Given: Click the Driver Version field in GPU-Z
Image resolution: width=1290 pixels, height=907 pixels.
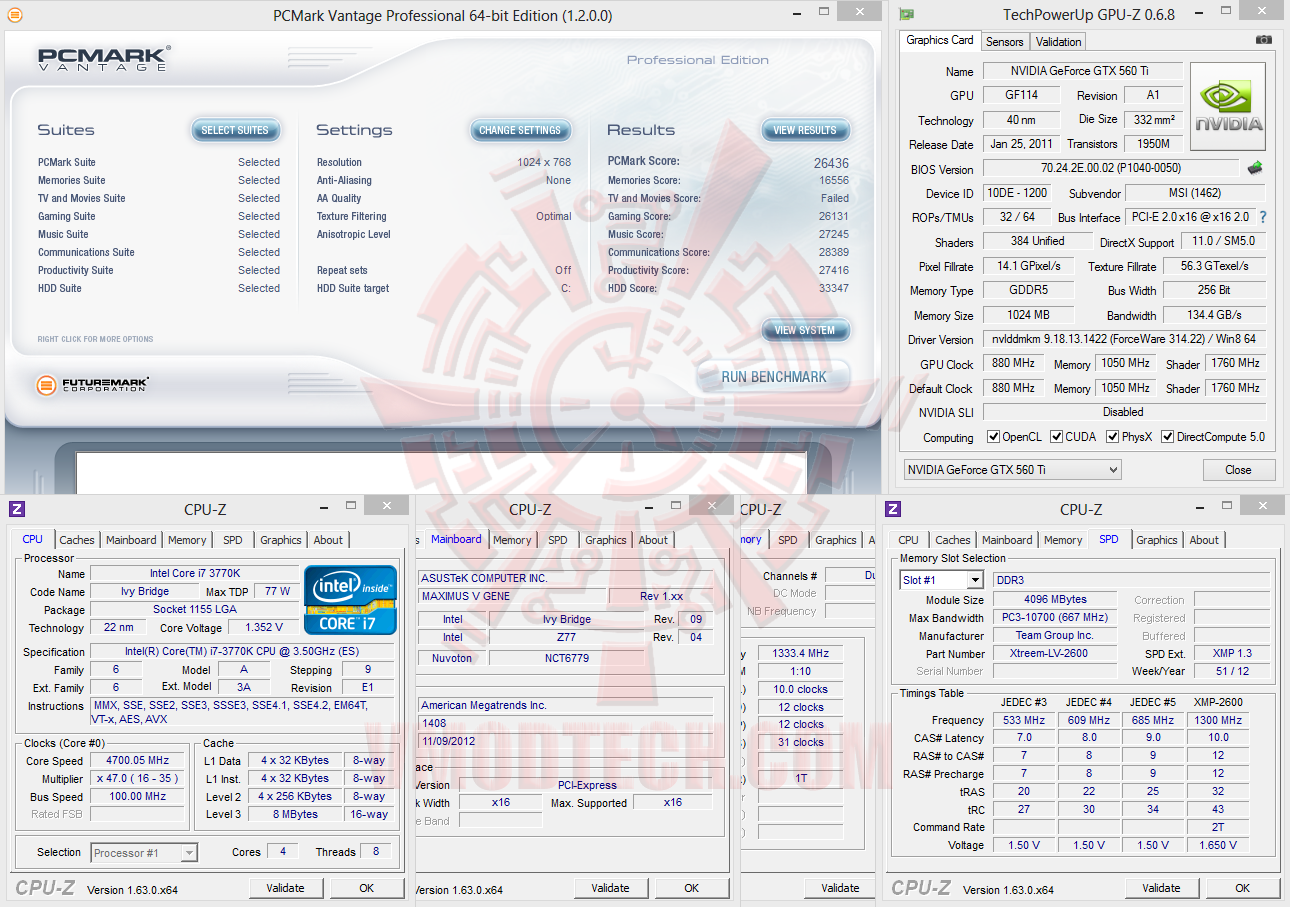Looking at the screenshot, I should pos(1124,339).
